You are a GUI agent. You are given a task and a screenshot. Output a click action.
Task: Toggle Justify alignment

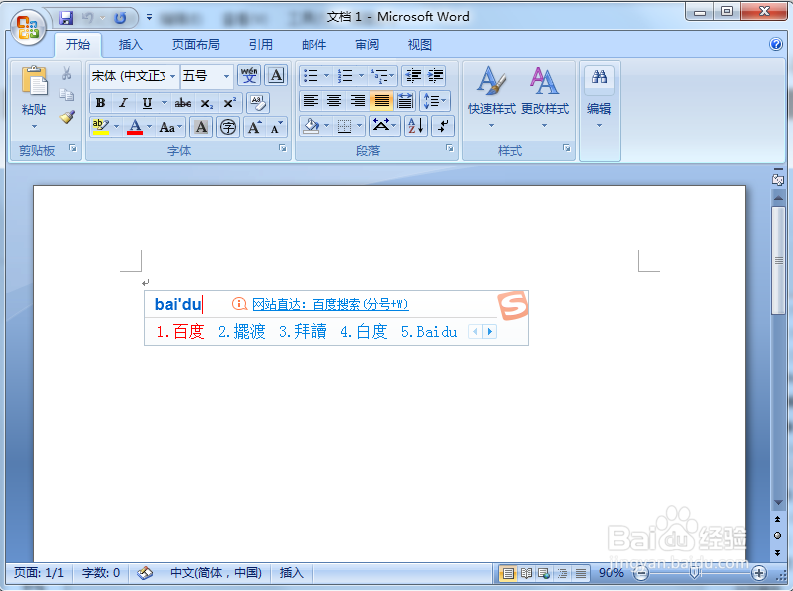(381, 101)
